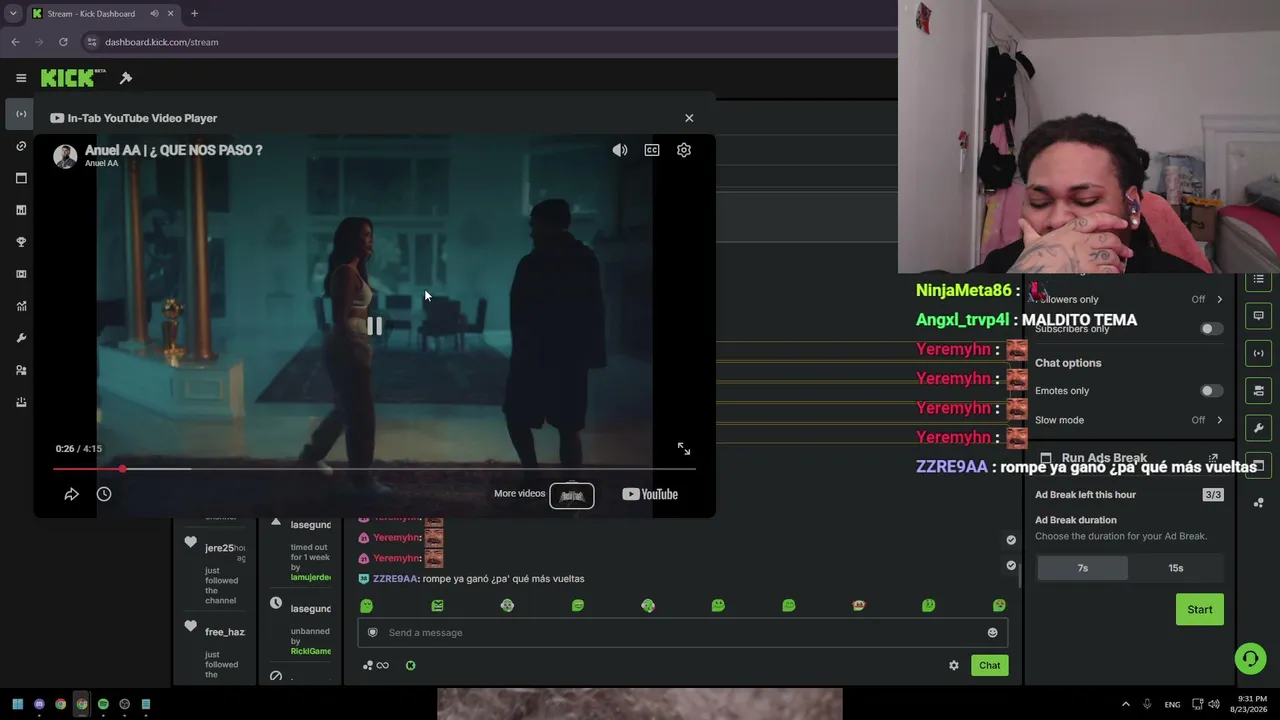This screenshot has height=720, width=1280.
Task: Seek along the YouTube video progress bar
Action: tap(374, 468)
